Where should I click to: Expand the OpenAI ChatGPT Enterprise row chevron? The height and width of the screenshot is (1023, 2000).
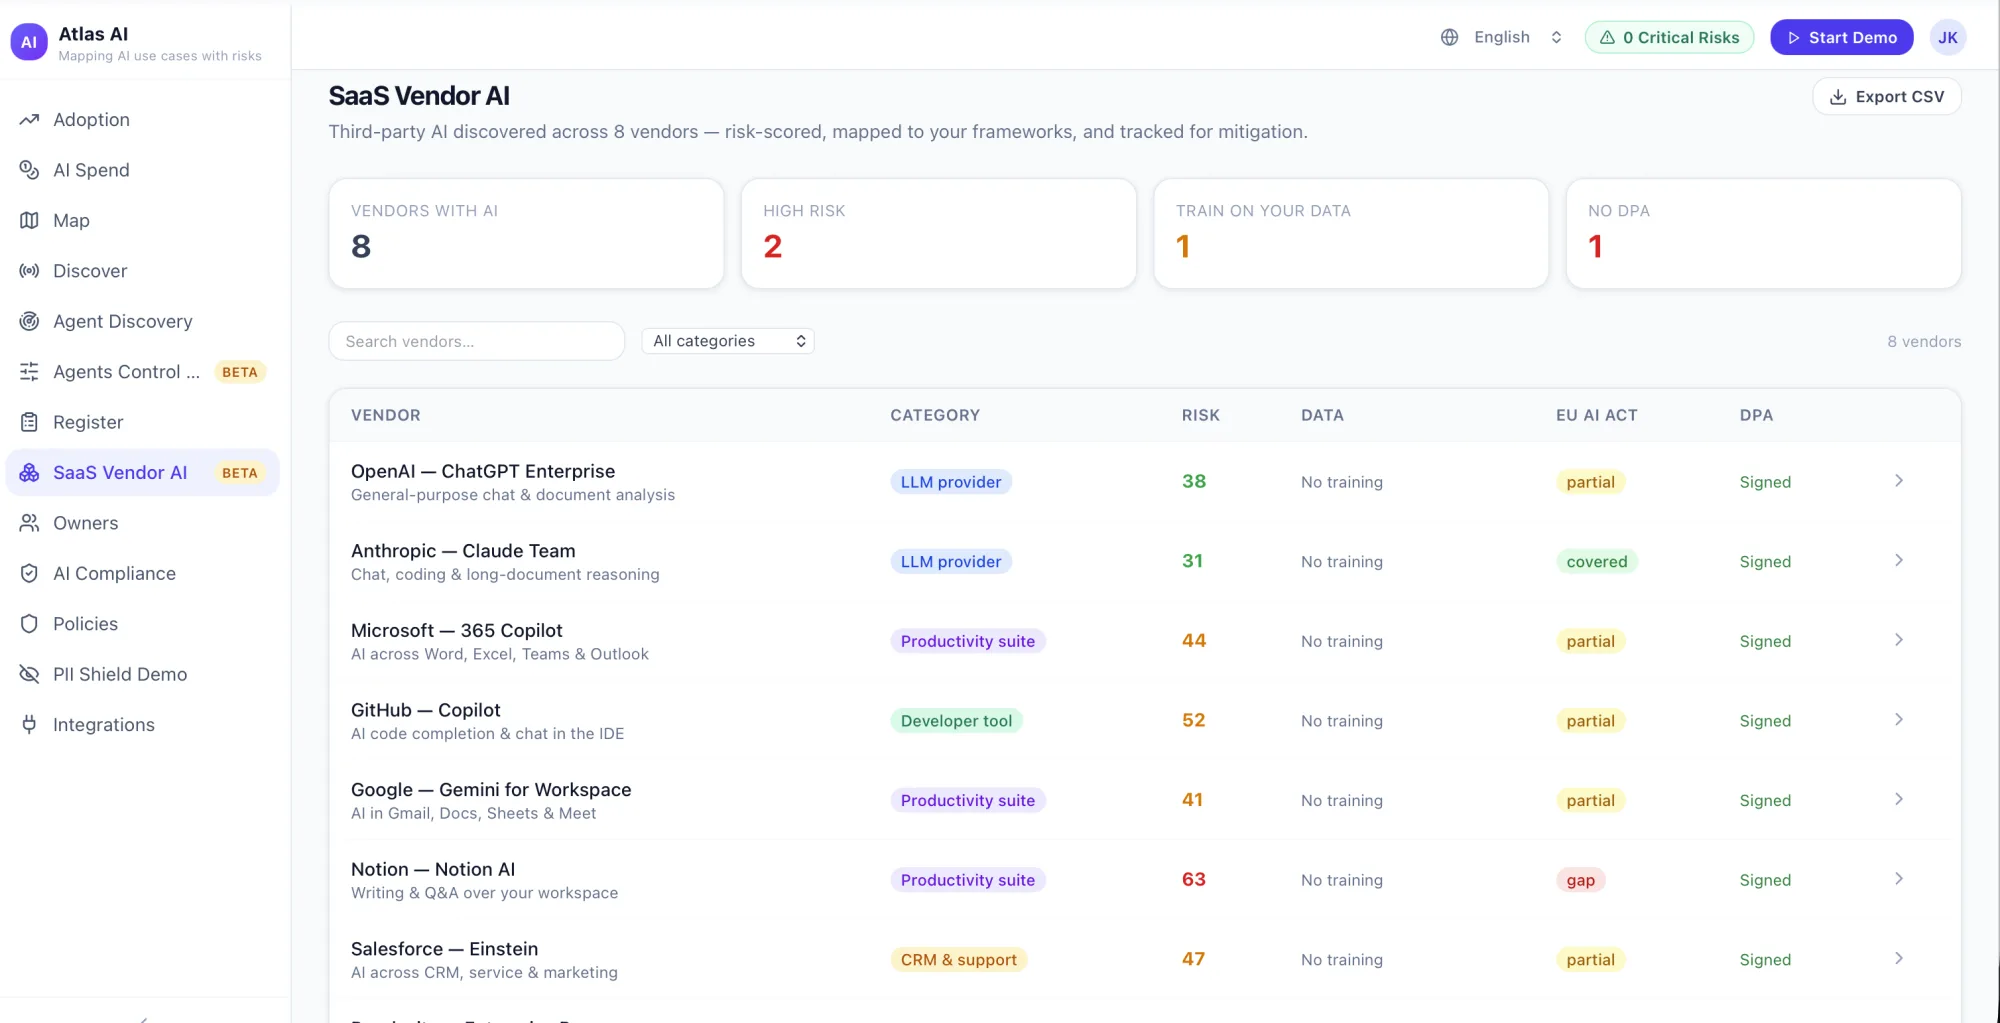coord(1898,481)
